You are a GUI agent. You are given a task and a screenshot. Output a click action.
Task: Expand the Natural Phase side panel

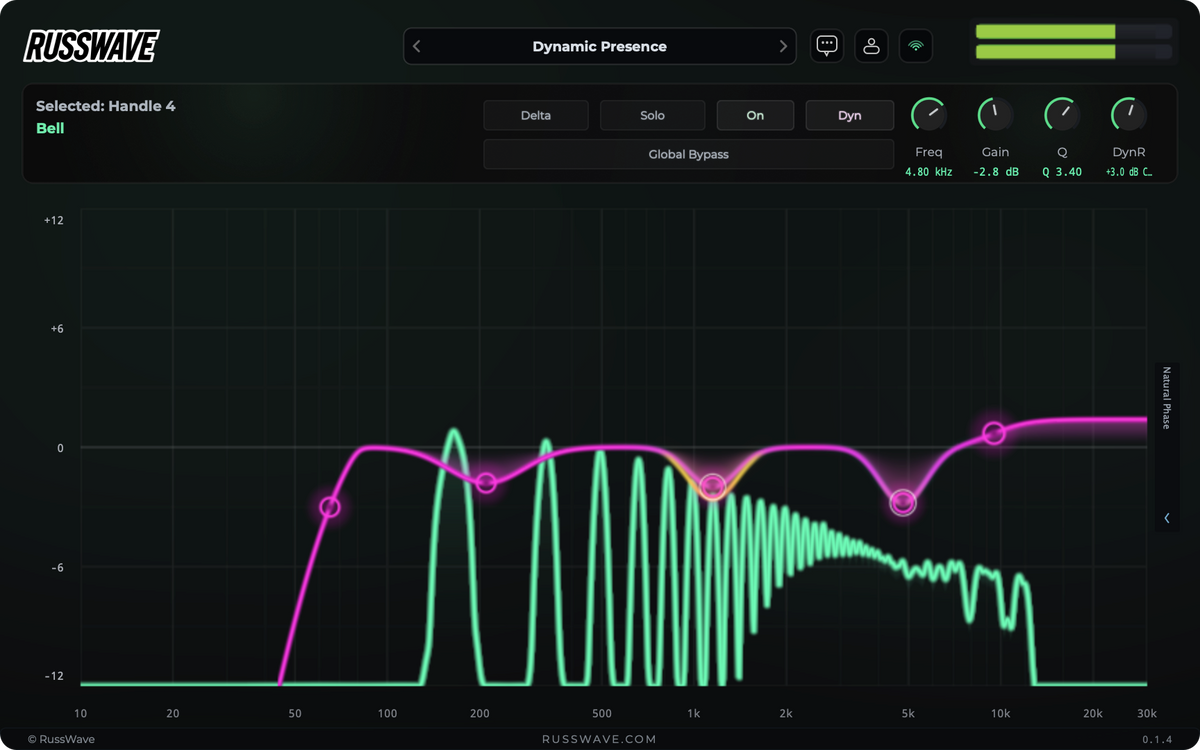point(1167,518)
